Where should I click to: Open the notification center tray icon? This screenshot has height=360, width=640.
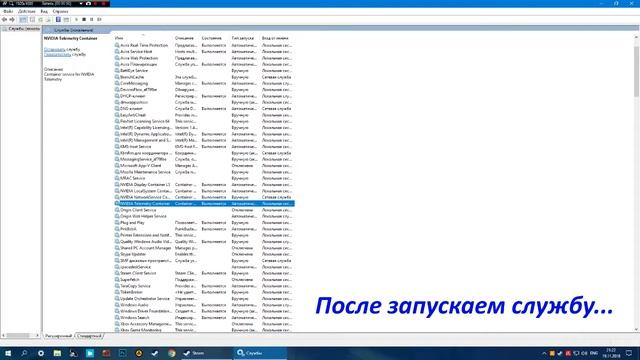pos(629,353)
